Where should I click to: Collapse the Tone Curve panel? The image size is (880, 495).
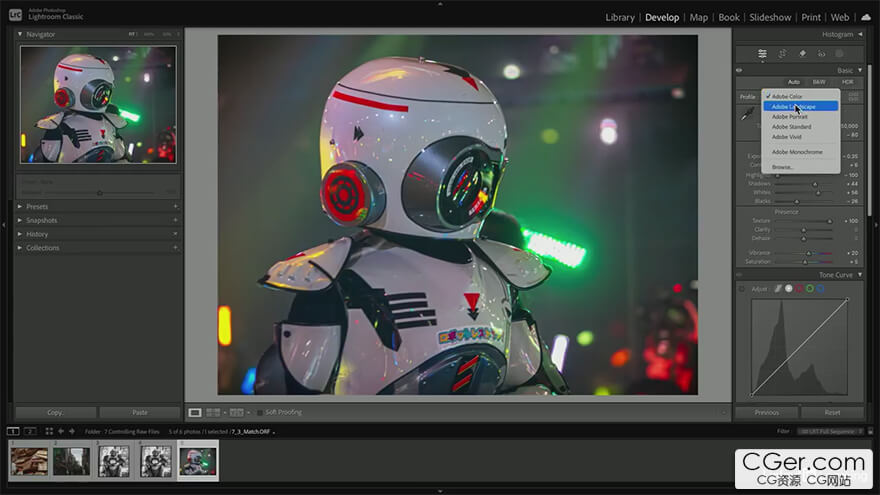[859, 275]
